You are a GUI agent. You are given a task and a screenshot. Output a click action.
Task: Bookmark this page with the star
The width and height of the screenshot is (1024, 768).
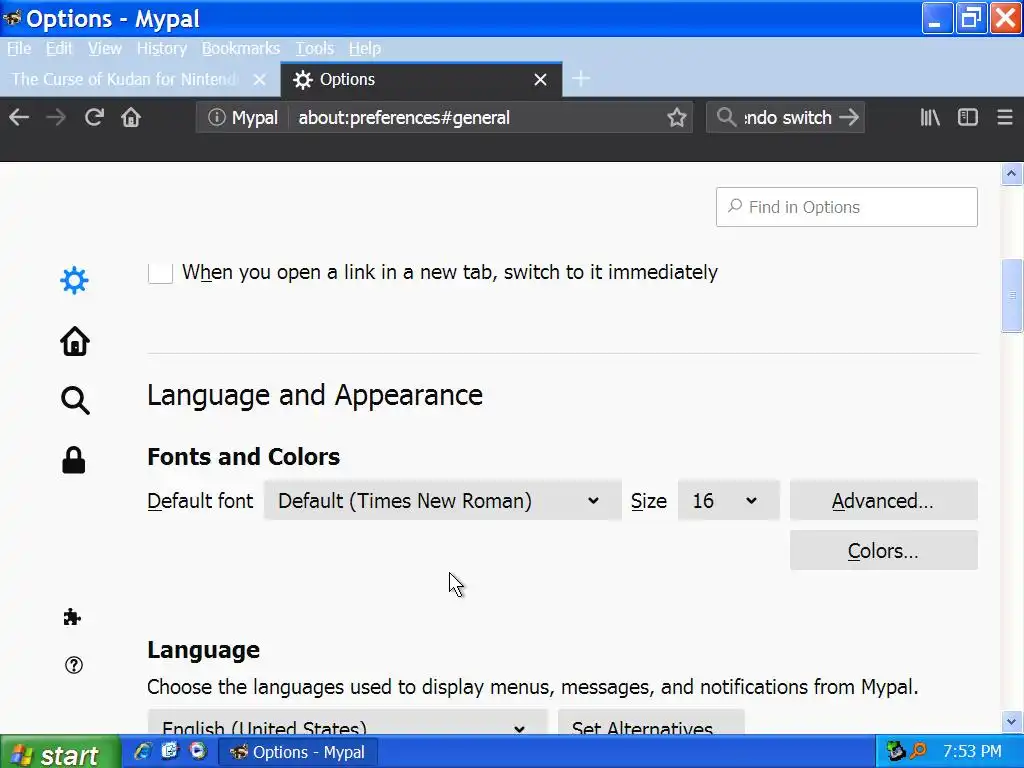pos(677,118)
